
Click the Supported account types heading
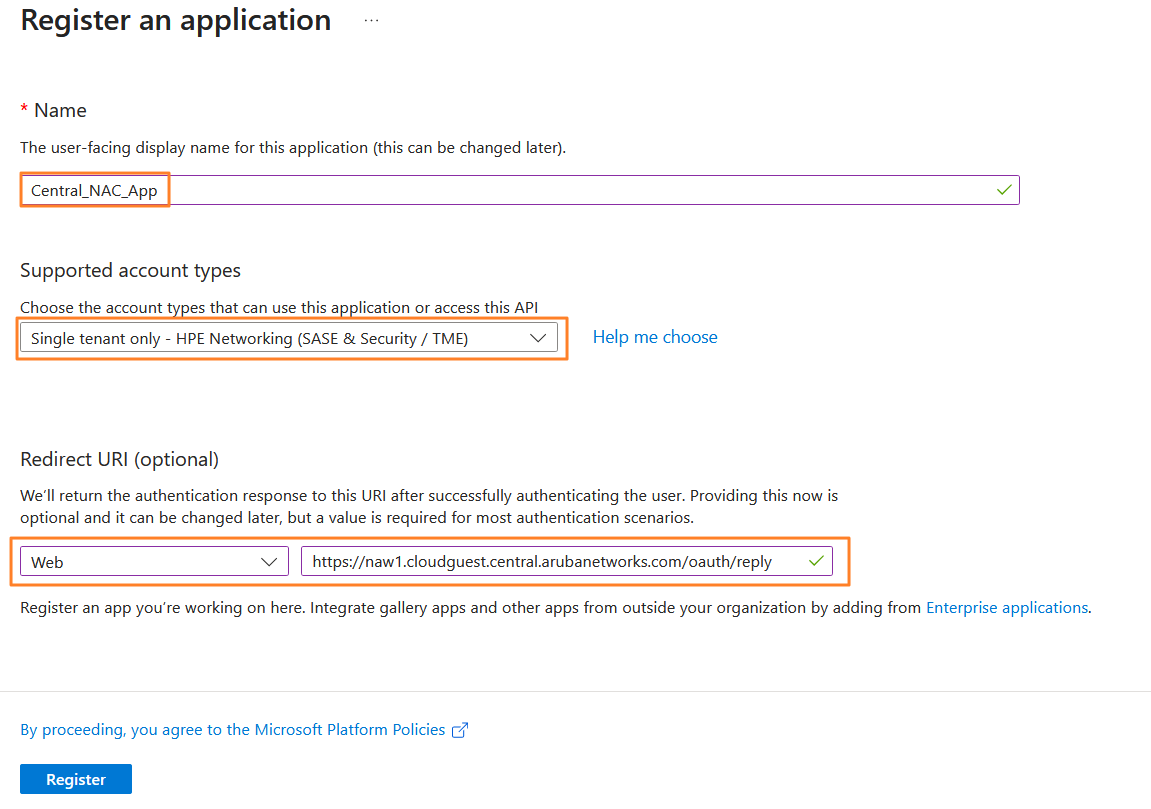tap(130, 270)
